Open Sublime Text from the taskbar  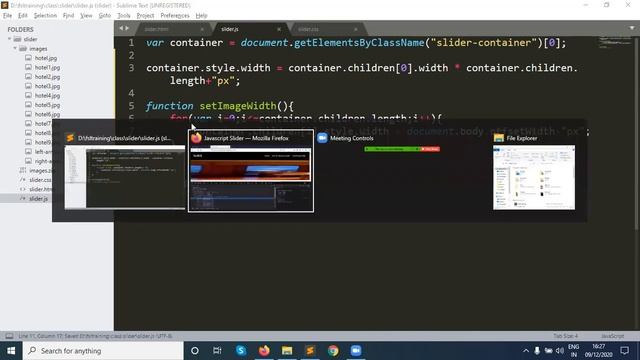[x=310, y=351]
